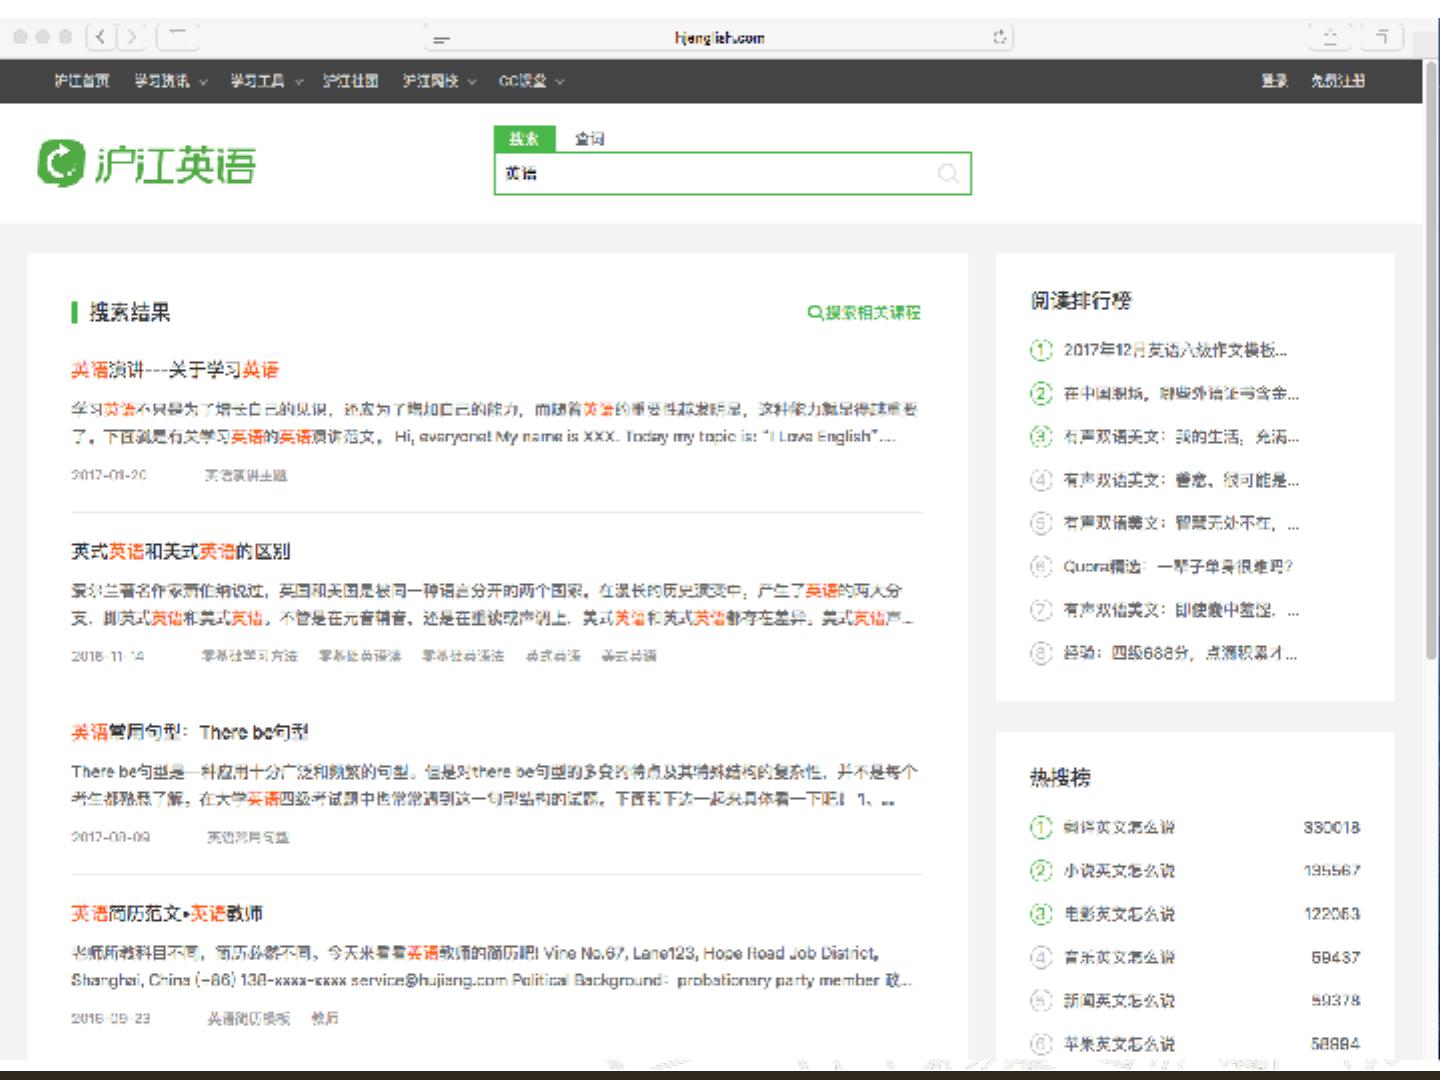Open 沪江首页 in the top navigation
This screenshot has height=1080, width=1440.
[x=82, y=81]
